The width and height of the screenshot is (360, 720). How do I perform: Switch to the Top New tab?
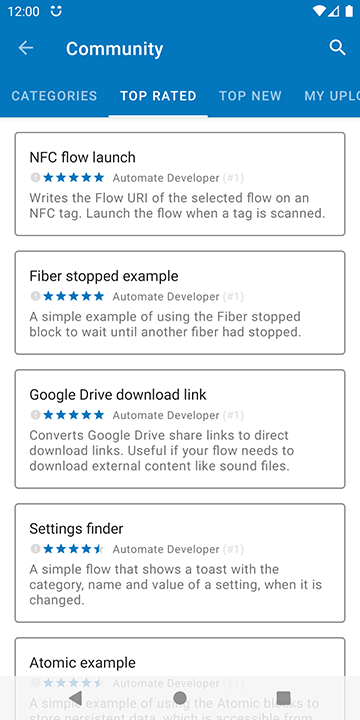250,96
